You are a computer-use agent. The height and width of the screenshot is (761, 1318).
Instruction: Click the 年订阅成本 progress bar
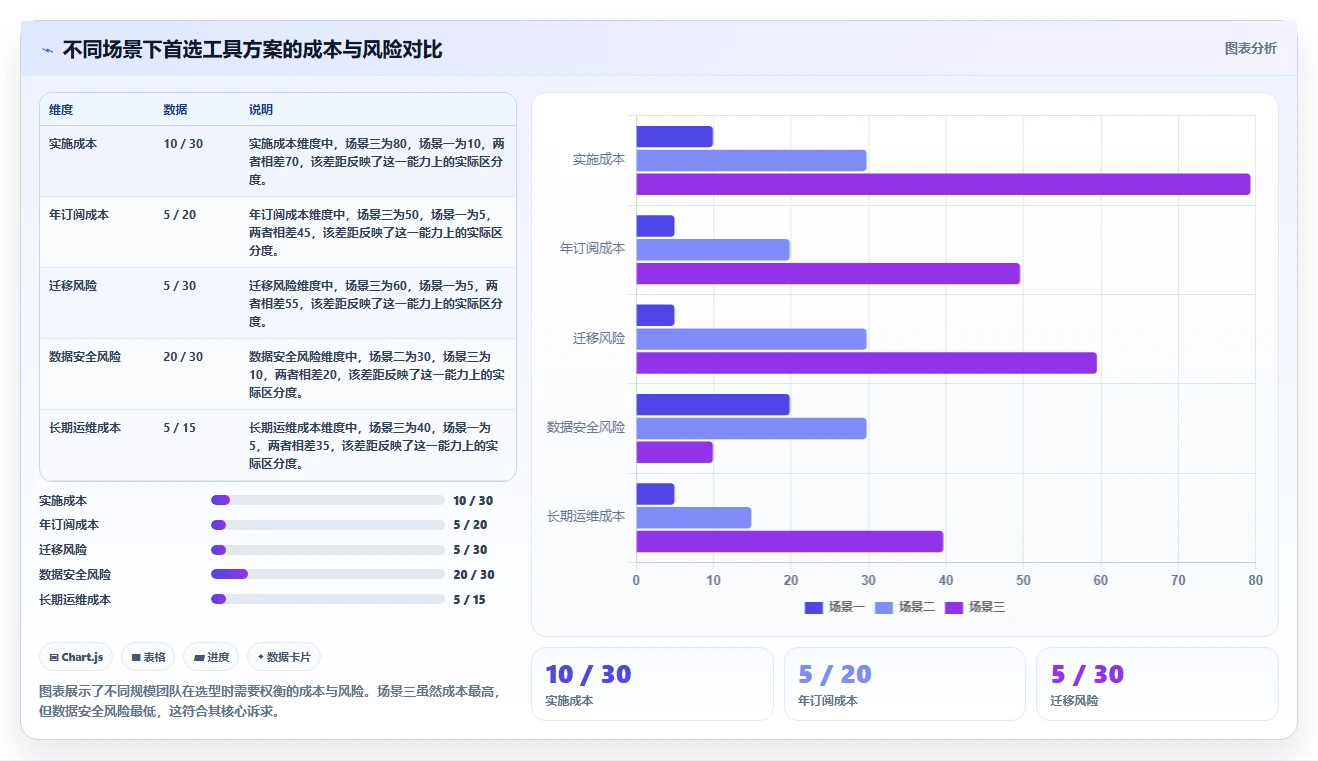click(x=328, y=525)
